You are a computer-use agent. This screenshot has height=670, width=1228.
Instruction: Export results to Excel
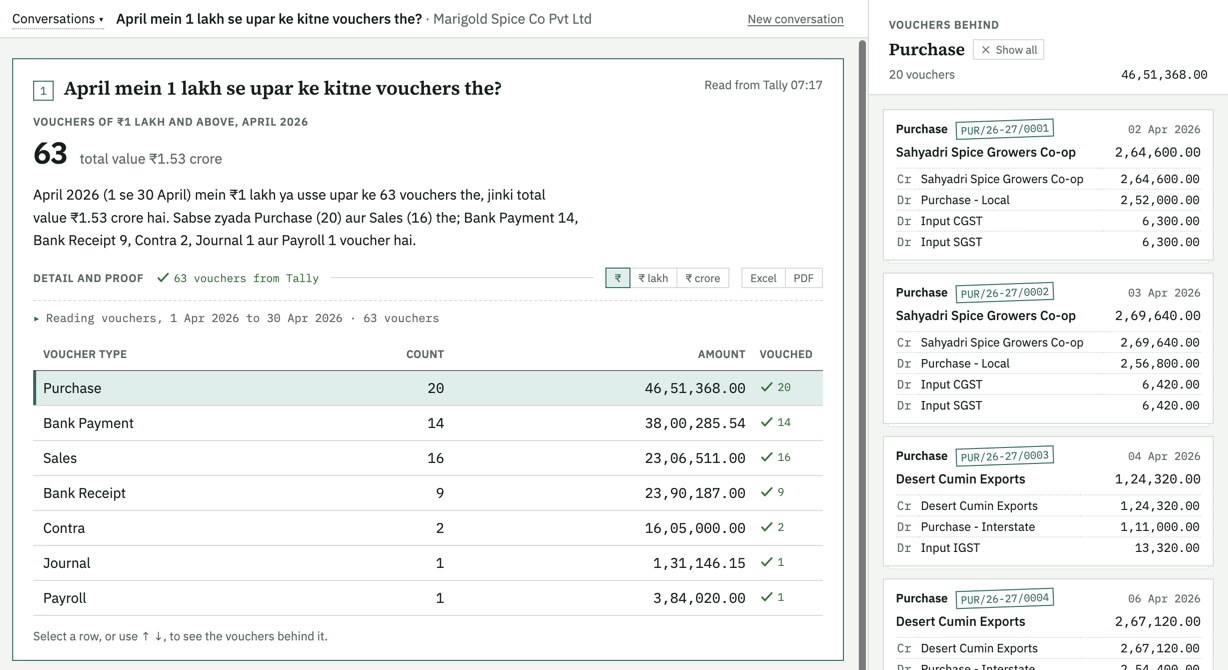click(x=763, y=278)
